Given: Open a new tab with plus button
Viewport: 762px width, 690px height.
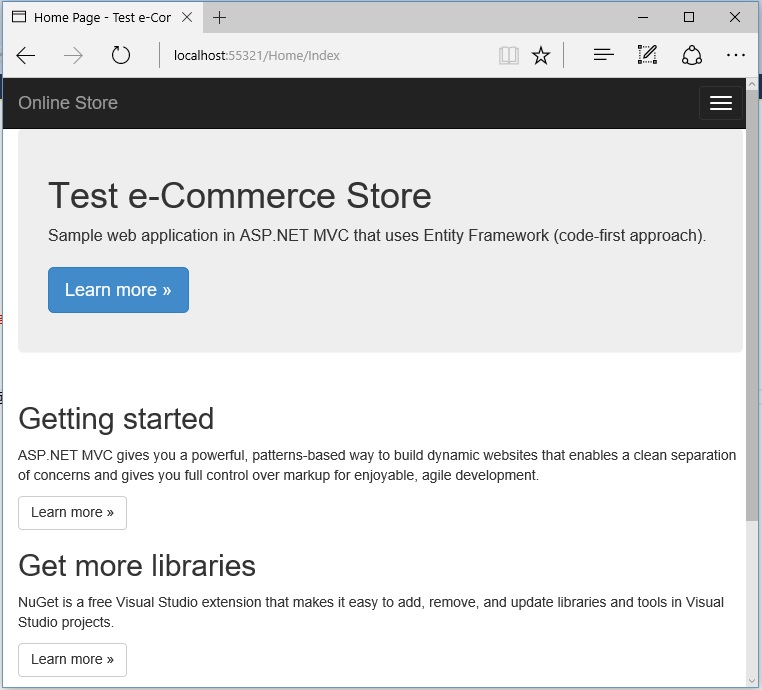Looking at the screenshot, I should (219, 18).
